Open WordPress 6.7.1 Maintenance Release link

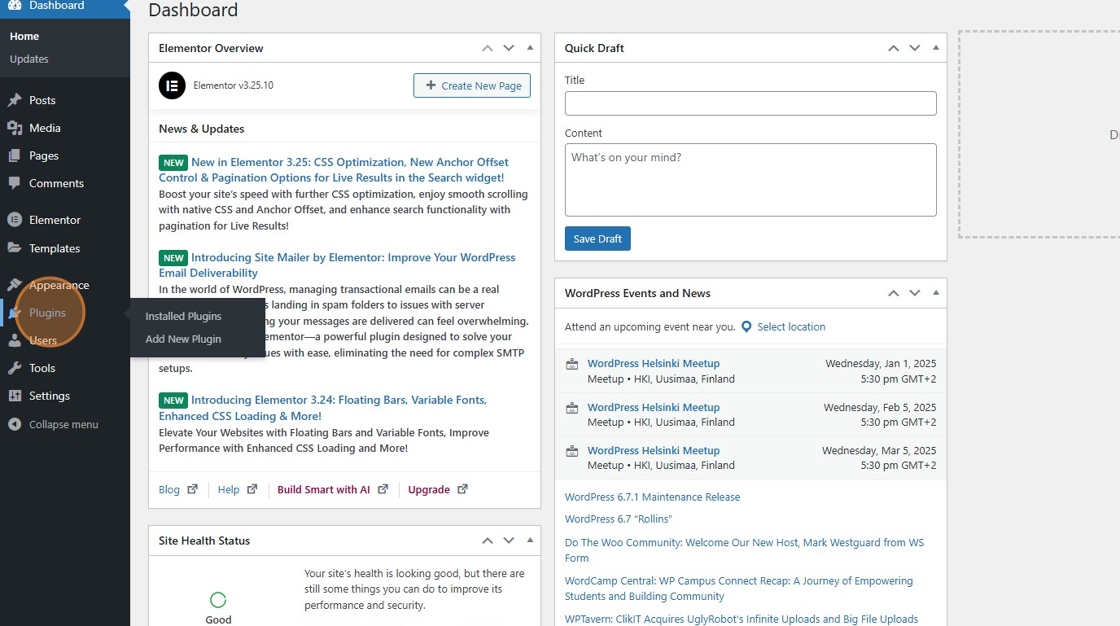pos(652,497)
